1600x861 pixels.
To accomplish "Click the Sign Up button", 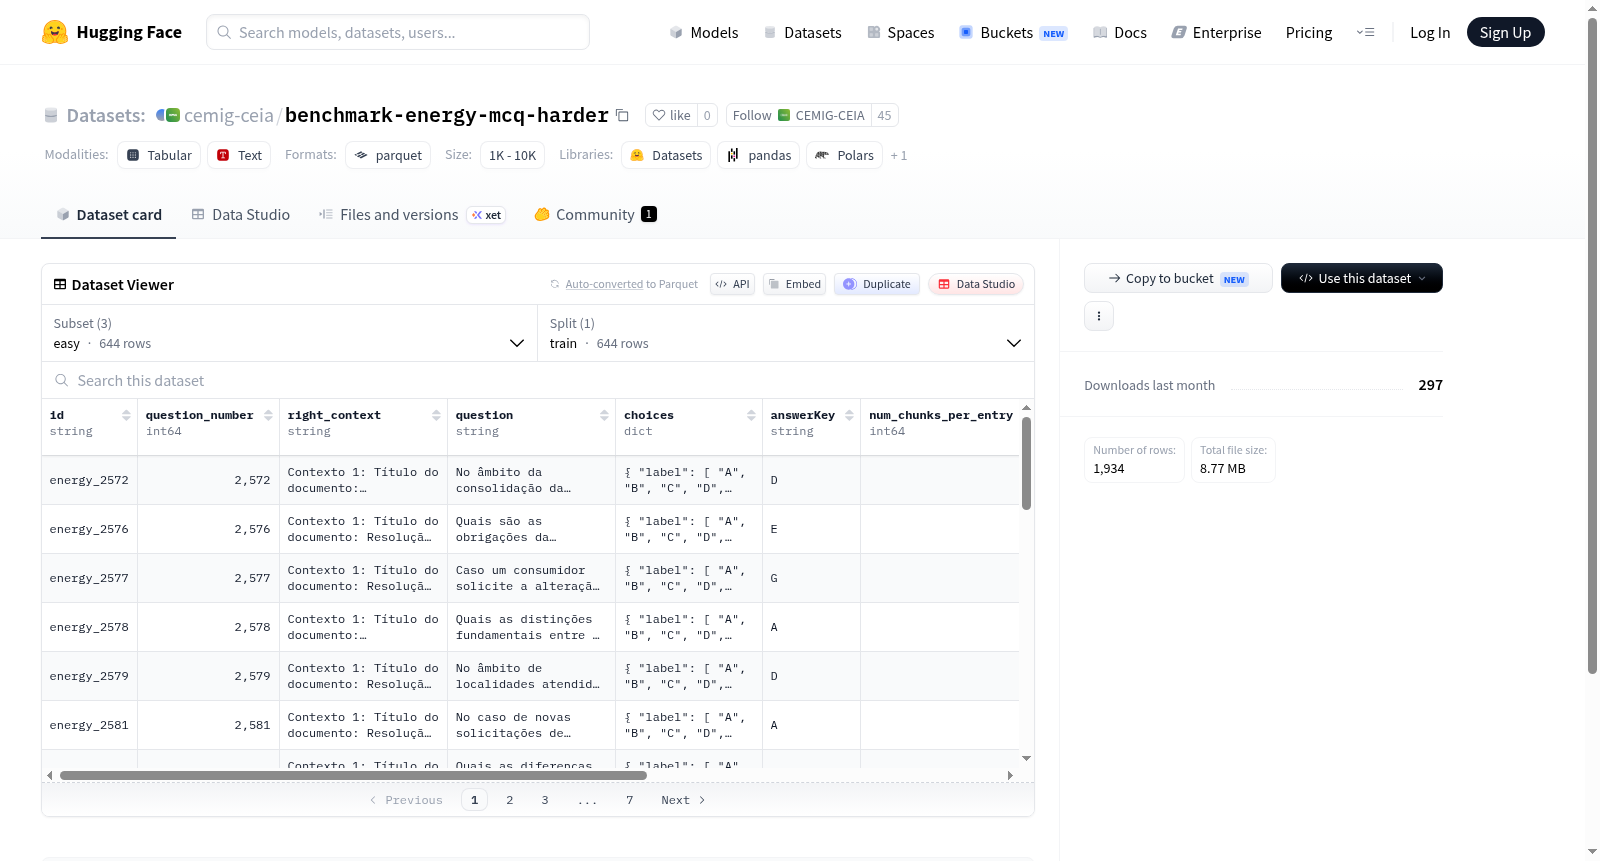I will pos(1506,33).
